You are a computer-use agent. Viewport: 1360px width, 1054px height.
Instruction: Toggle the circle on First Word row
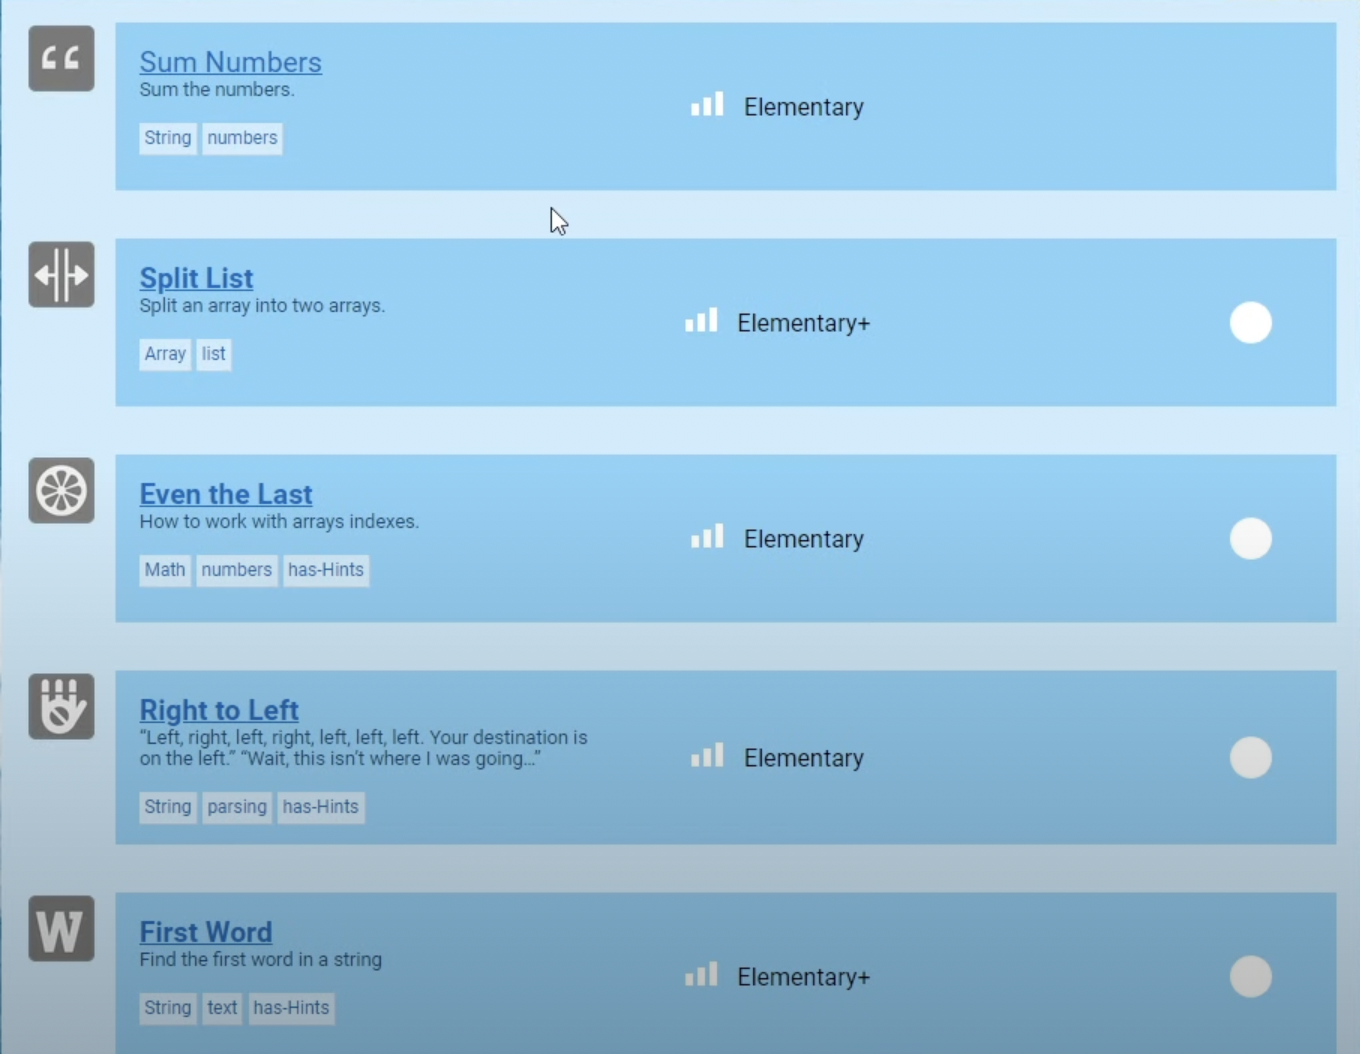(1250, 976)
